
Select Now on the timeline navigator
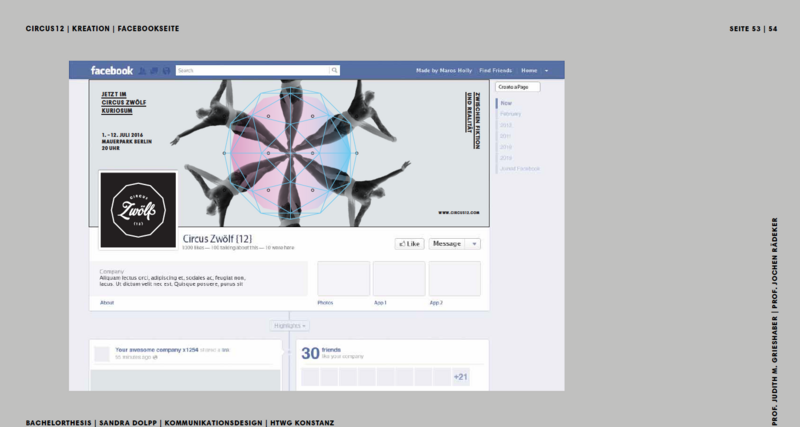[507, 103]
